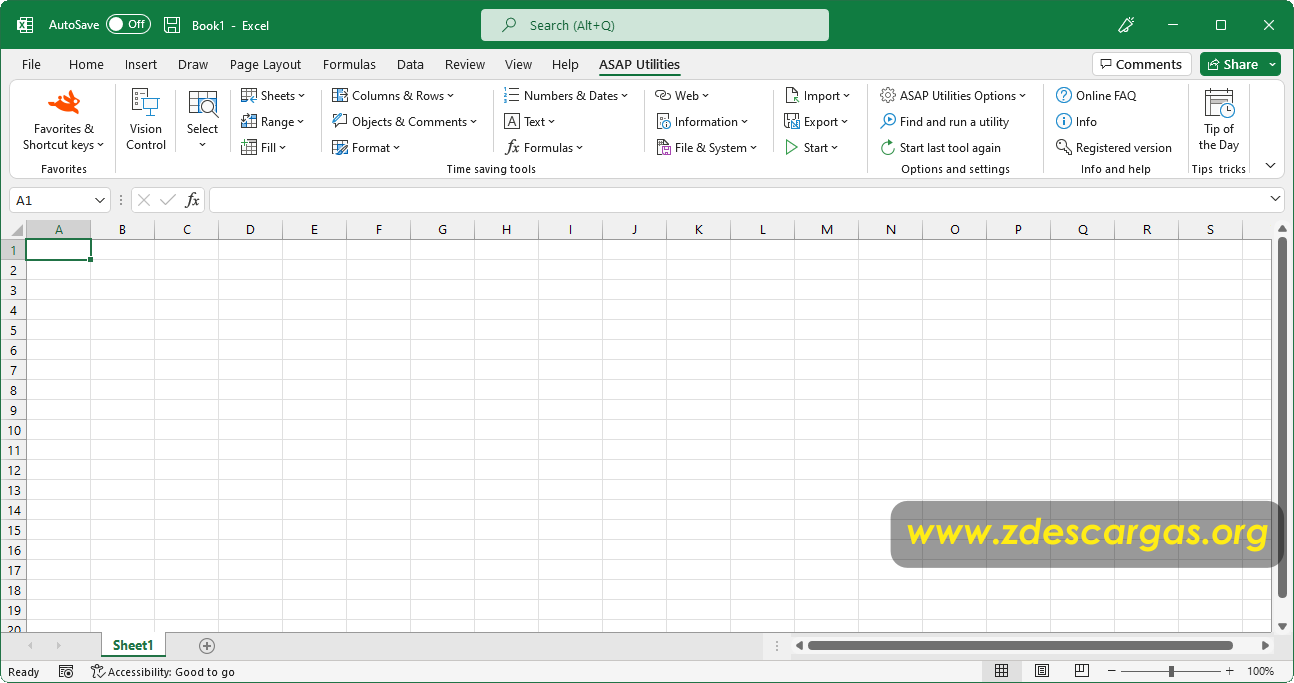Image resolution: width=1294 pixels, height=683 pixels.
Task: Switch to Page Layout view icon
Action: 1042,671
